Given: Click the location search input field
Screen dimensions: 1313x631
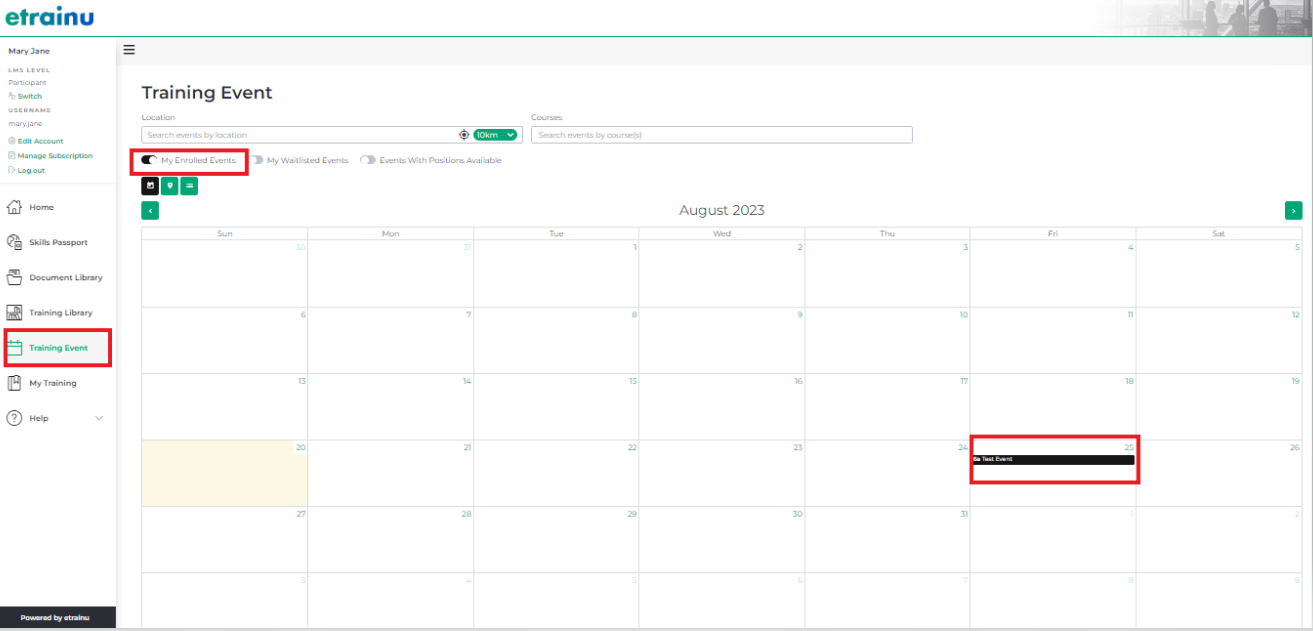Looking at the screenshot, I should (x=298, y=135).
